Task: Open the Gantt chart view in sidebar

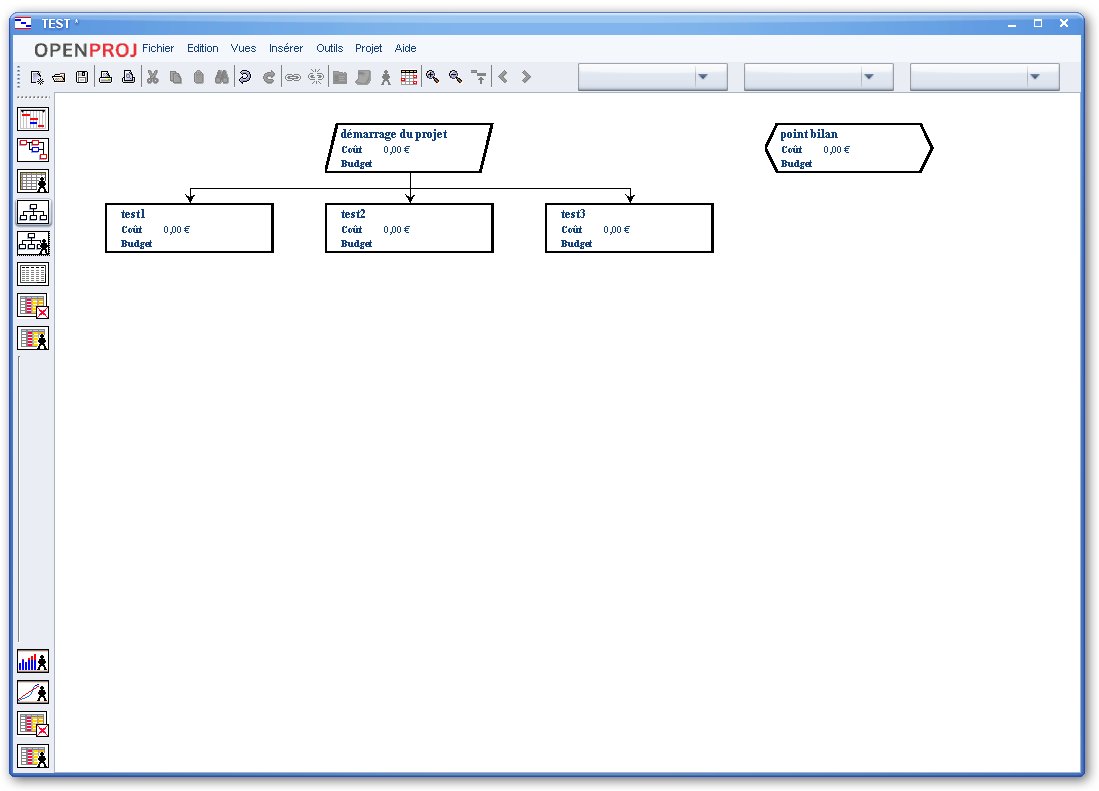Action: coord(33,119)
